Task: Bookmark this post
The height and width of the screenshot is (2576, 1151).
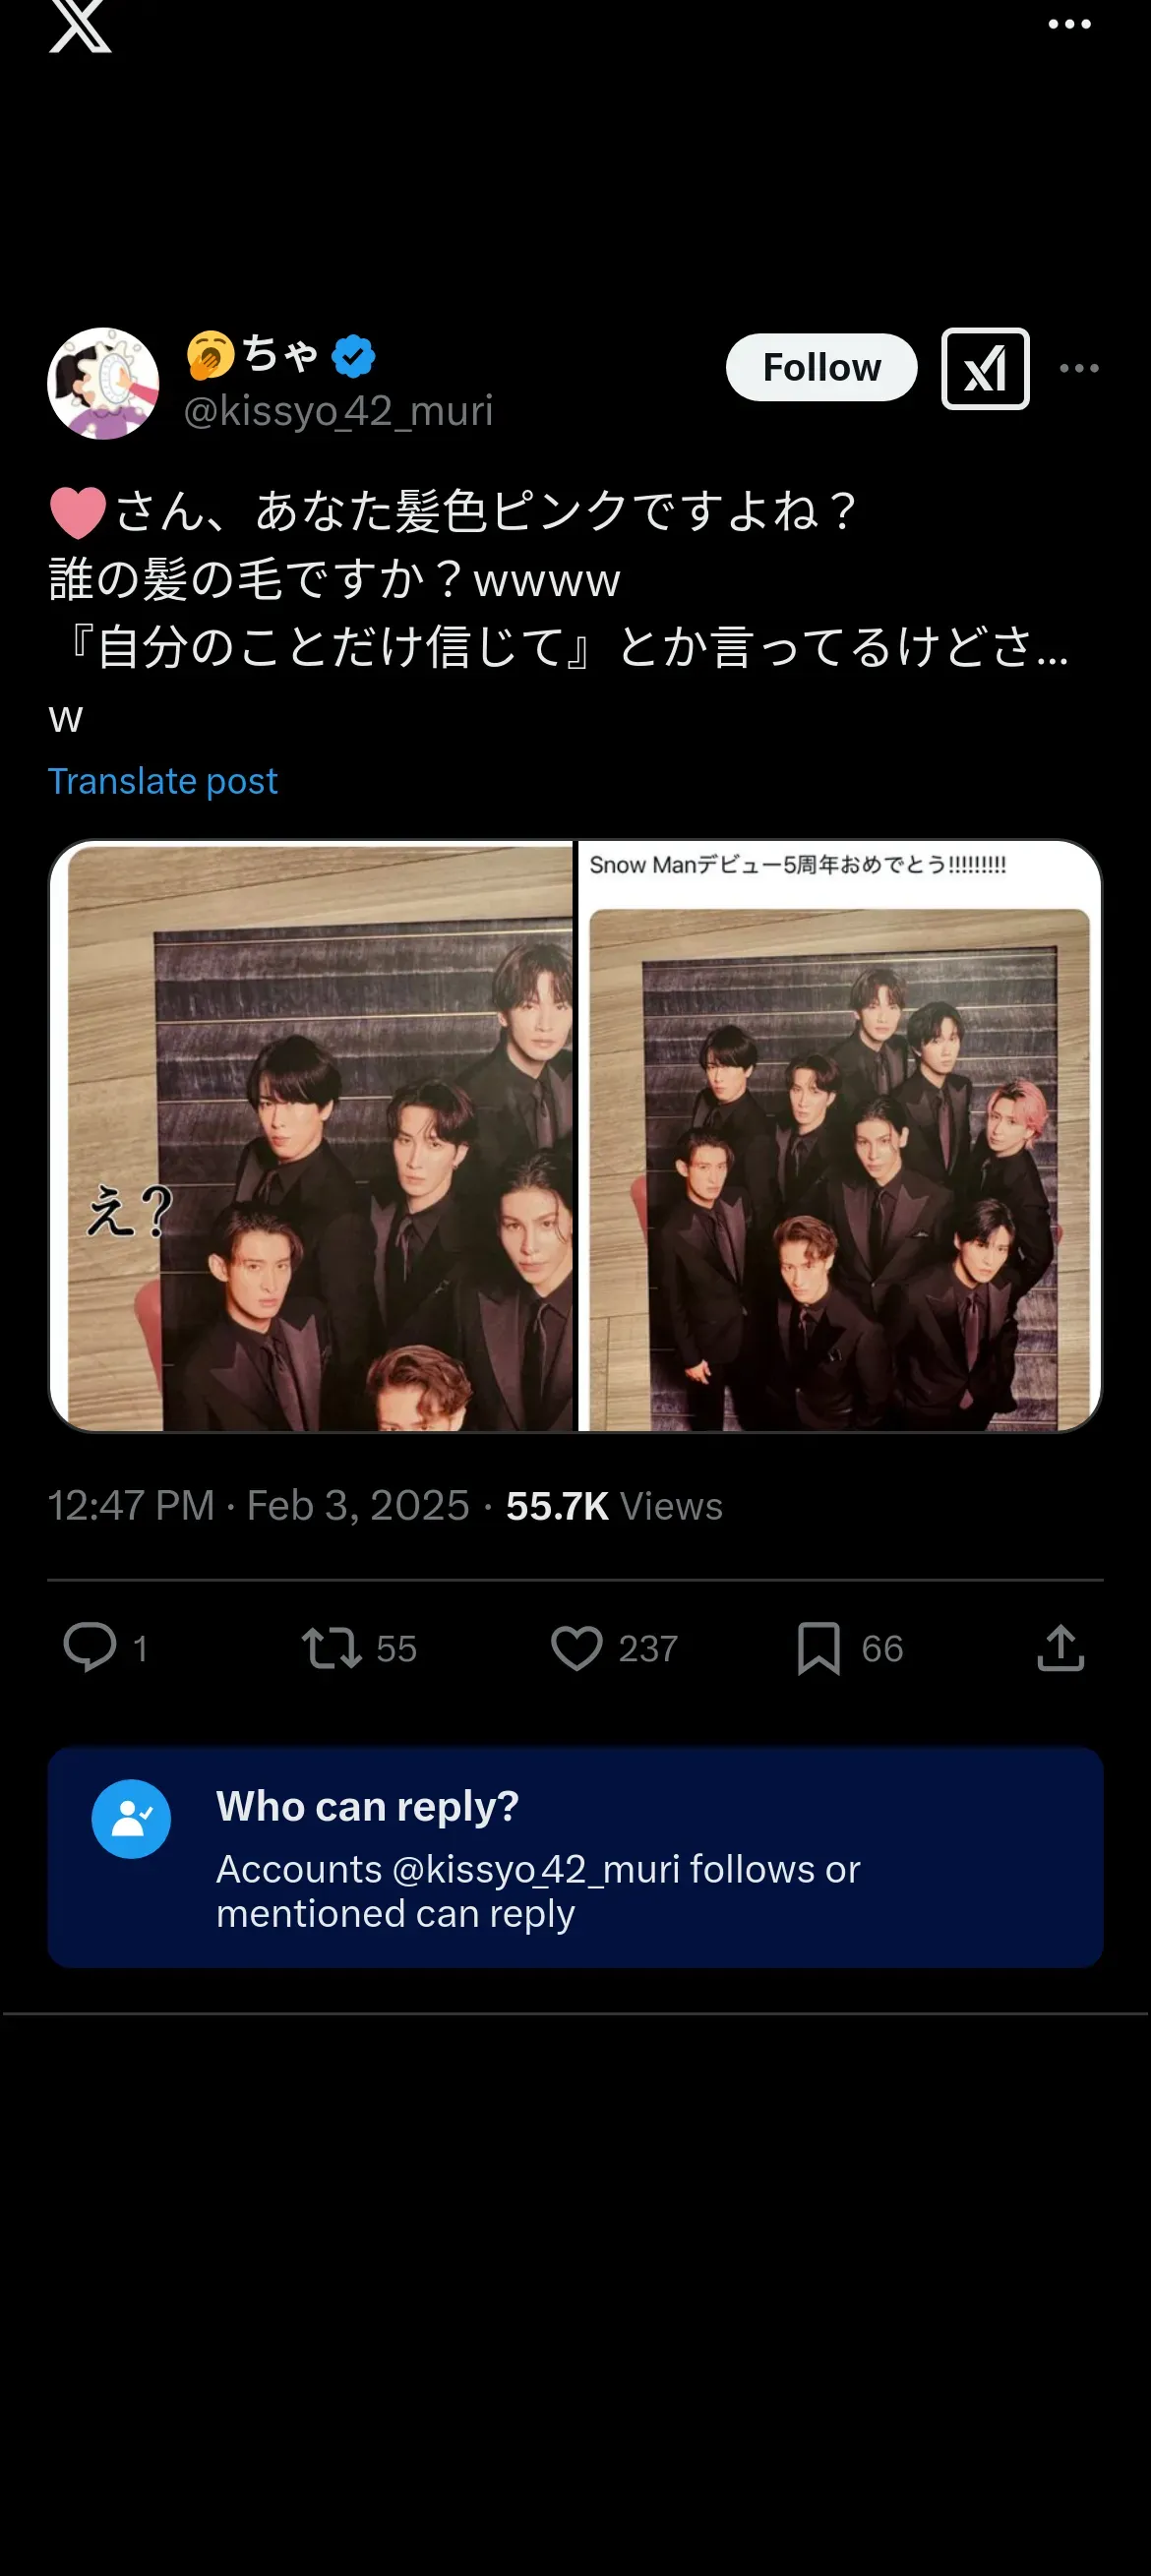Action: [x=818, y=1648]
